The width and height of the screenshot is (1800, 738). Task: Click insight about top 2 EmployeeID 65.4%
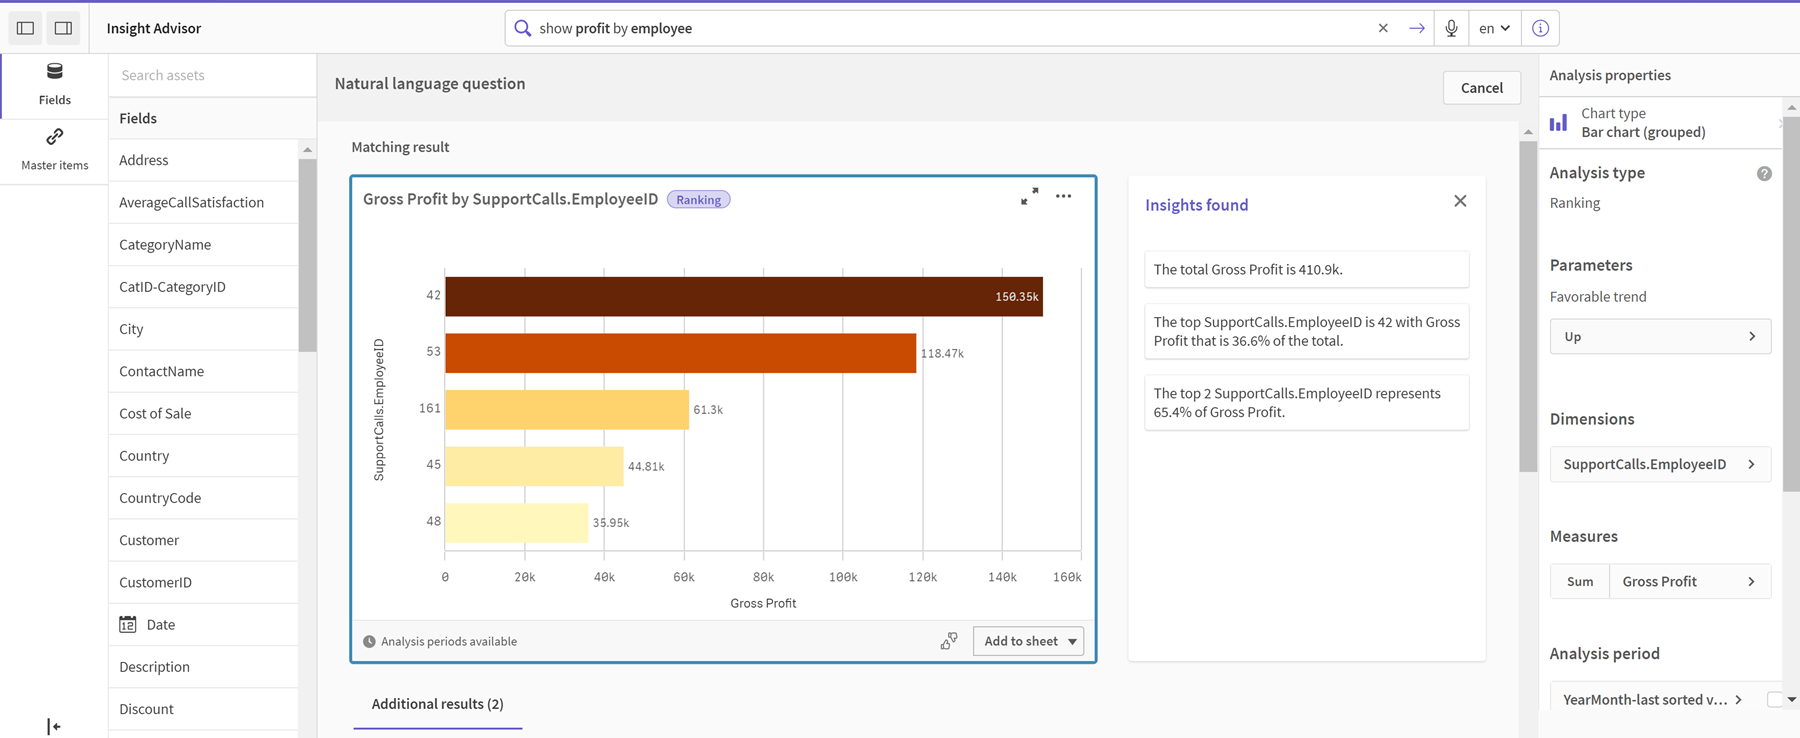[x=1306, y=402]
